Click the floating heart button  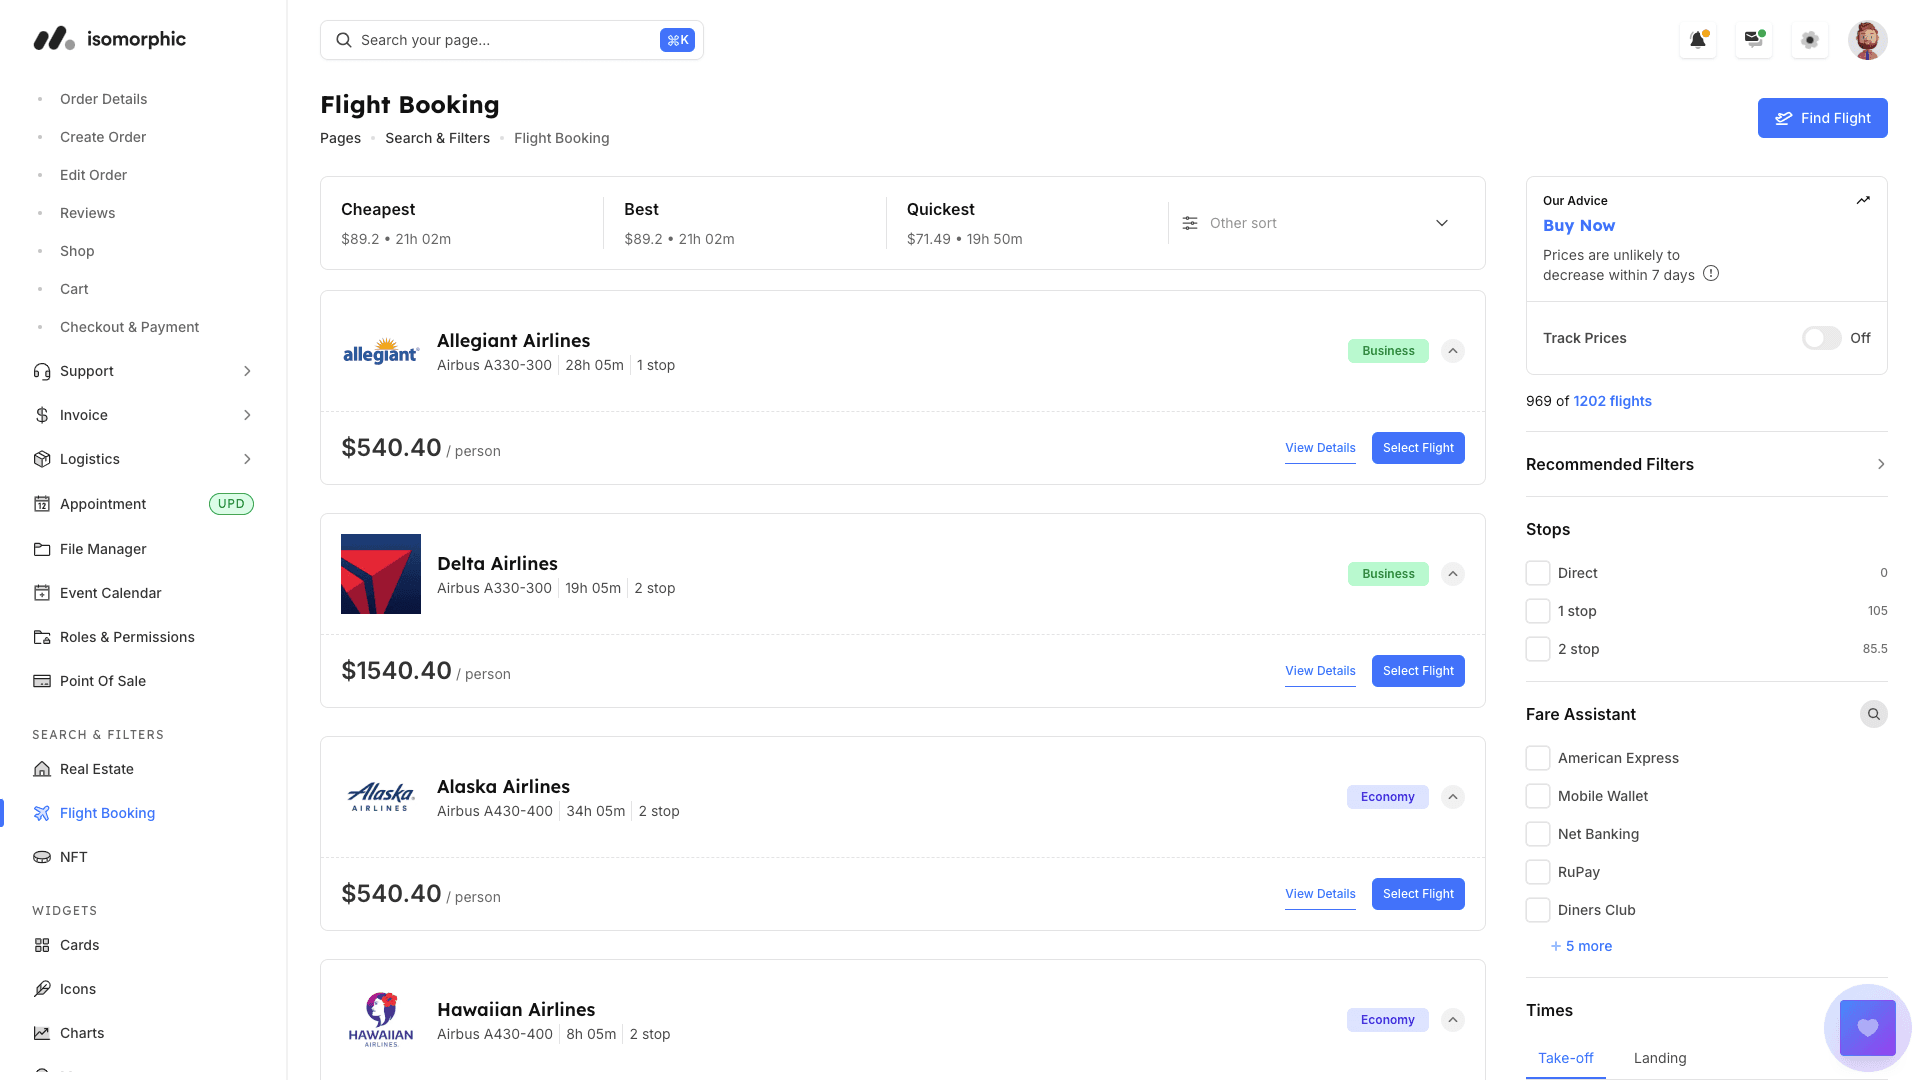coord(1867,1027)
